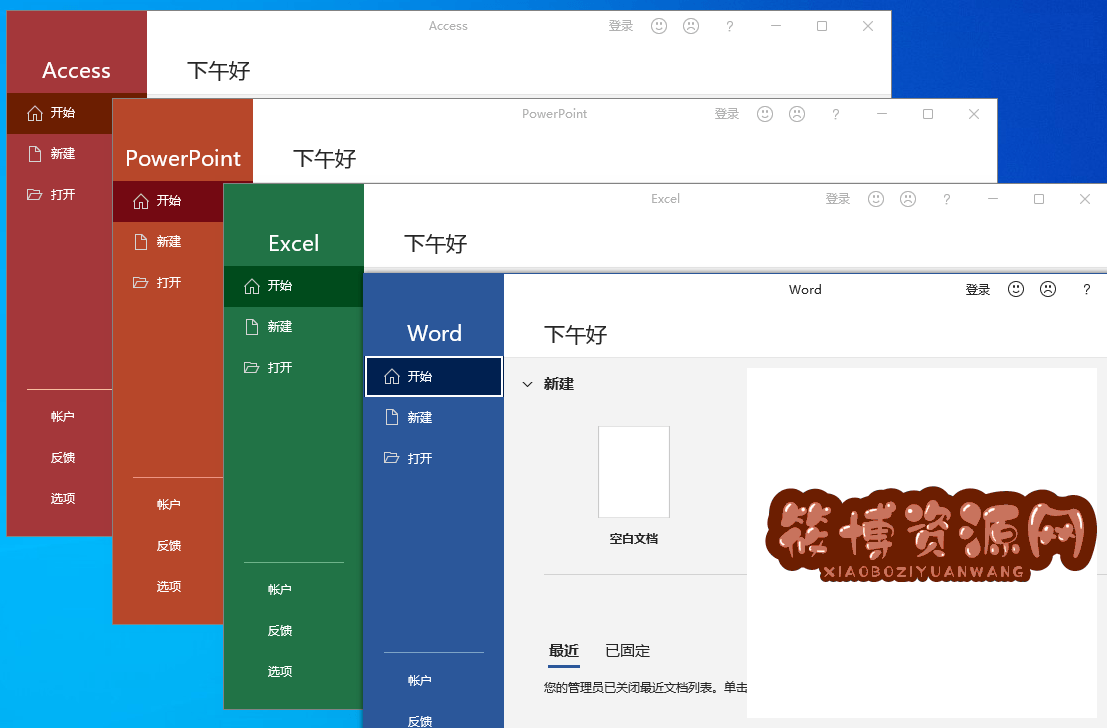Screen dimensions: 1107x728
Task: Select 开始 home in the Access sidebar
Action: coord(59,113)
